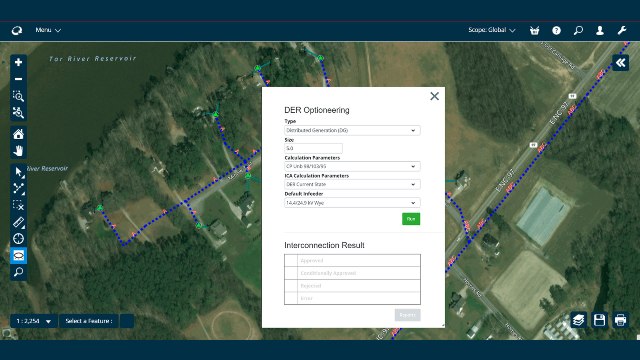Expand the right side panel chevrons
The image size is (640, 360).
point(620,63)
